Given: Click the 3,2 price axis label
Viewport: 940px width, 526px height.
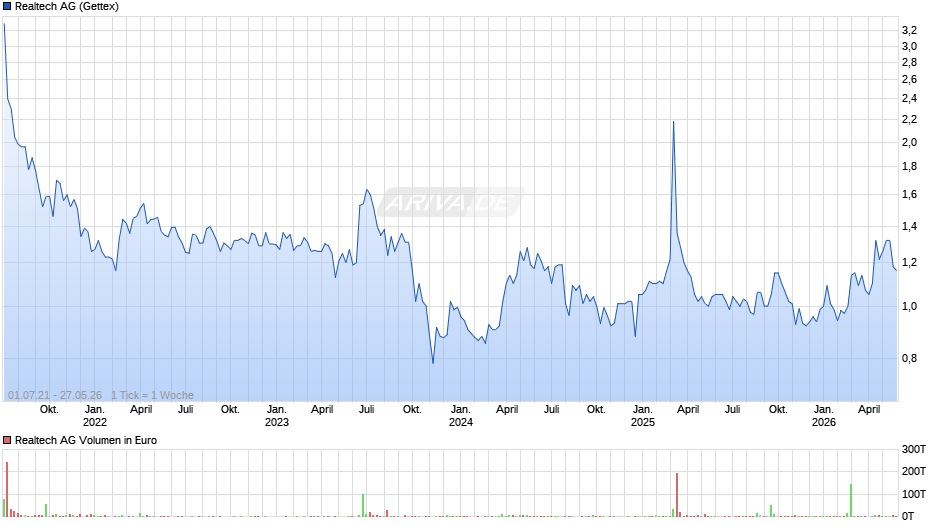Looking at the screenshot, I should pos(909,30).
